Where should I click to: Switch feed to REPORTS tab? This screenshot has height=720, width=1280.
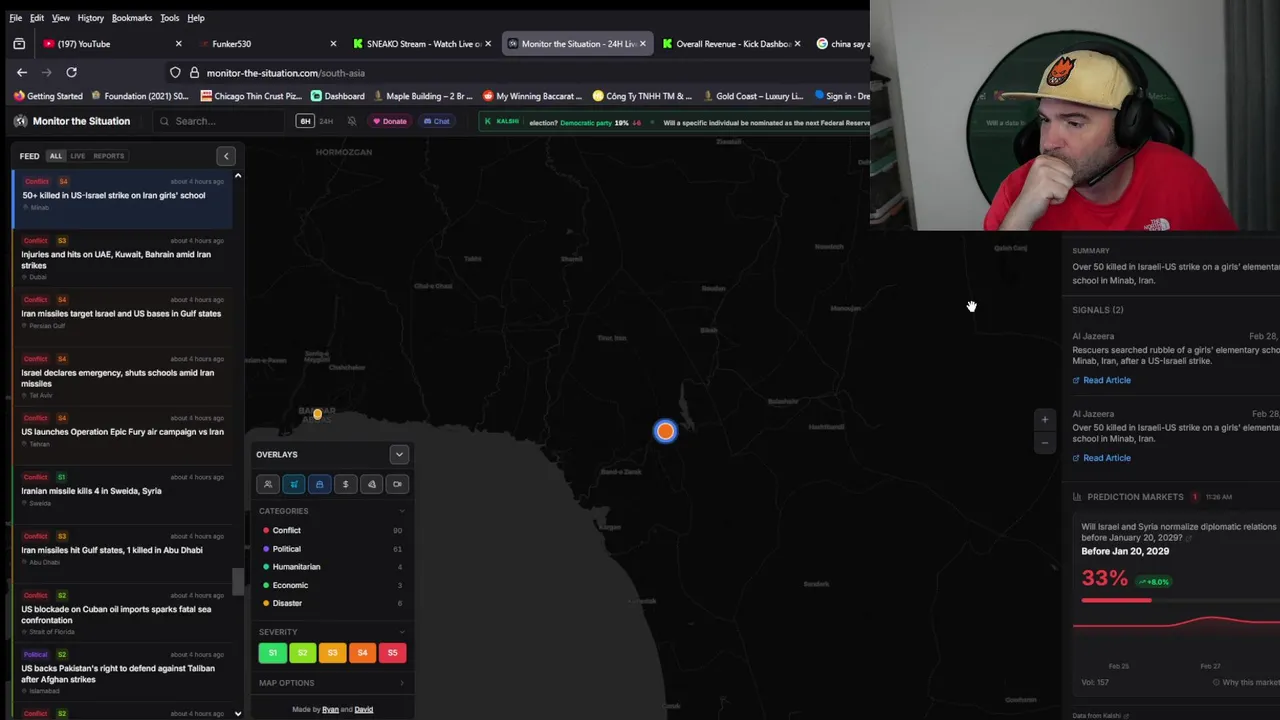pos(109,156)
